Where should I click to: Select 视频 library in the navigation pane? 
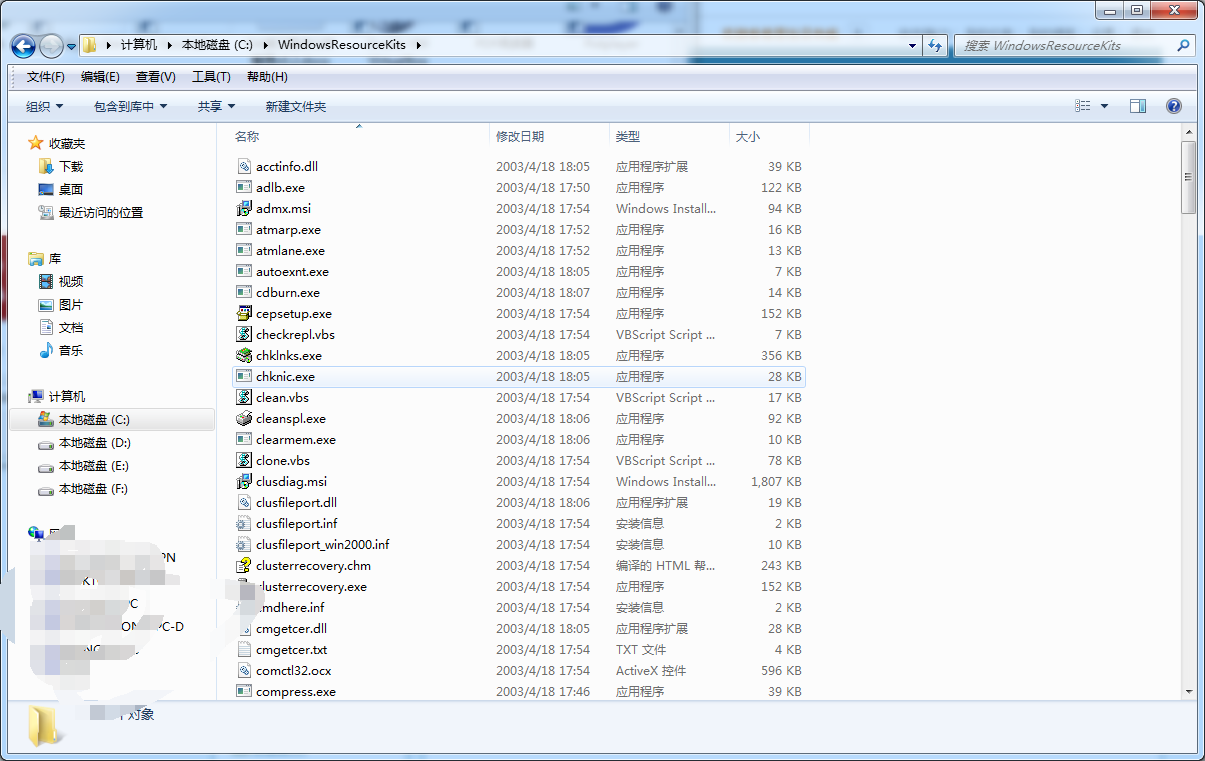click(x=71, y=282)
